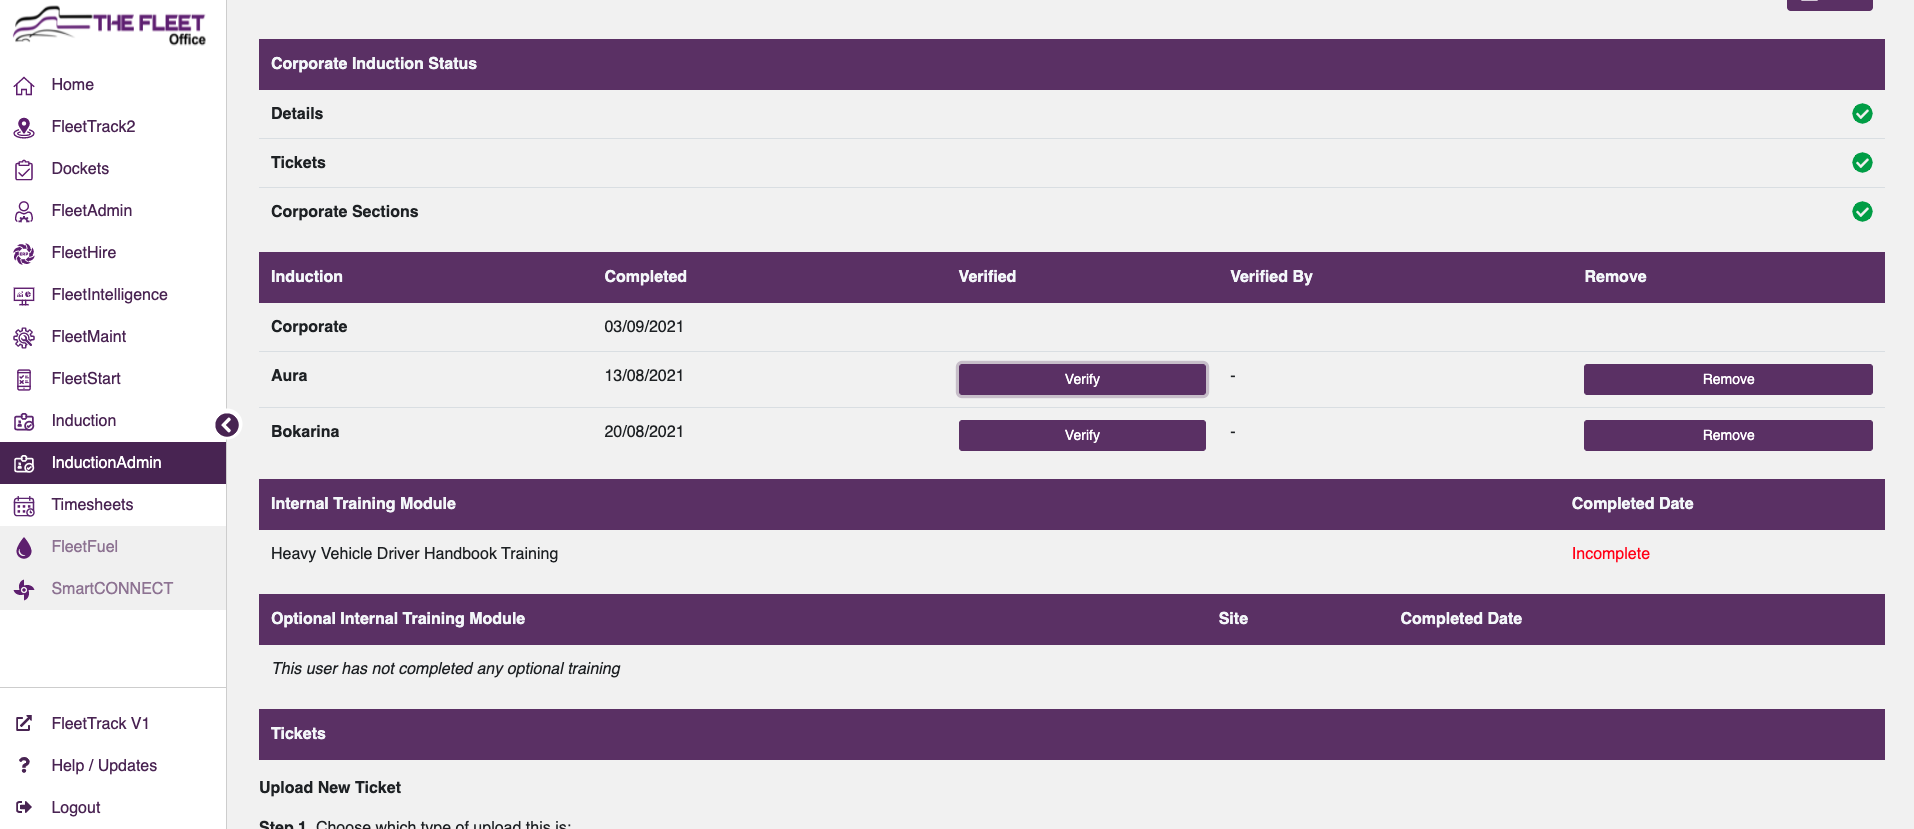The height and width of the screenshot is (829, 1914).
Task: Click the Home house icon in sidebar
Action: click(x=24, y=86)
